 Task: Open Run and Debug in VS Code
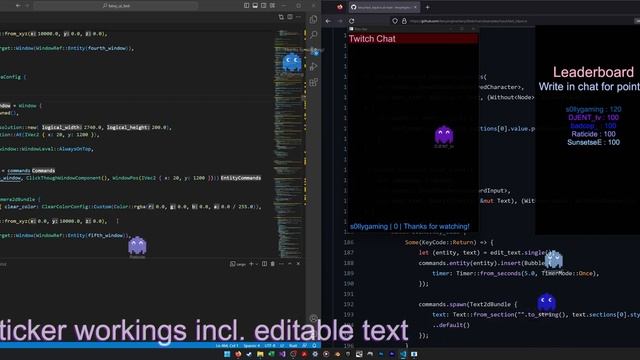(x=313, y=67)
